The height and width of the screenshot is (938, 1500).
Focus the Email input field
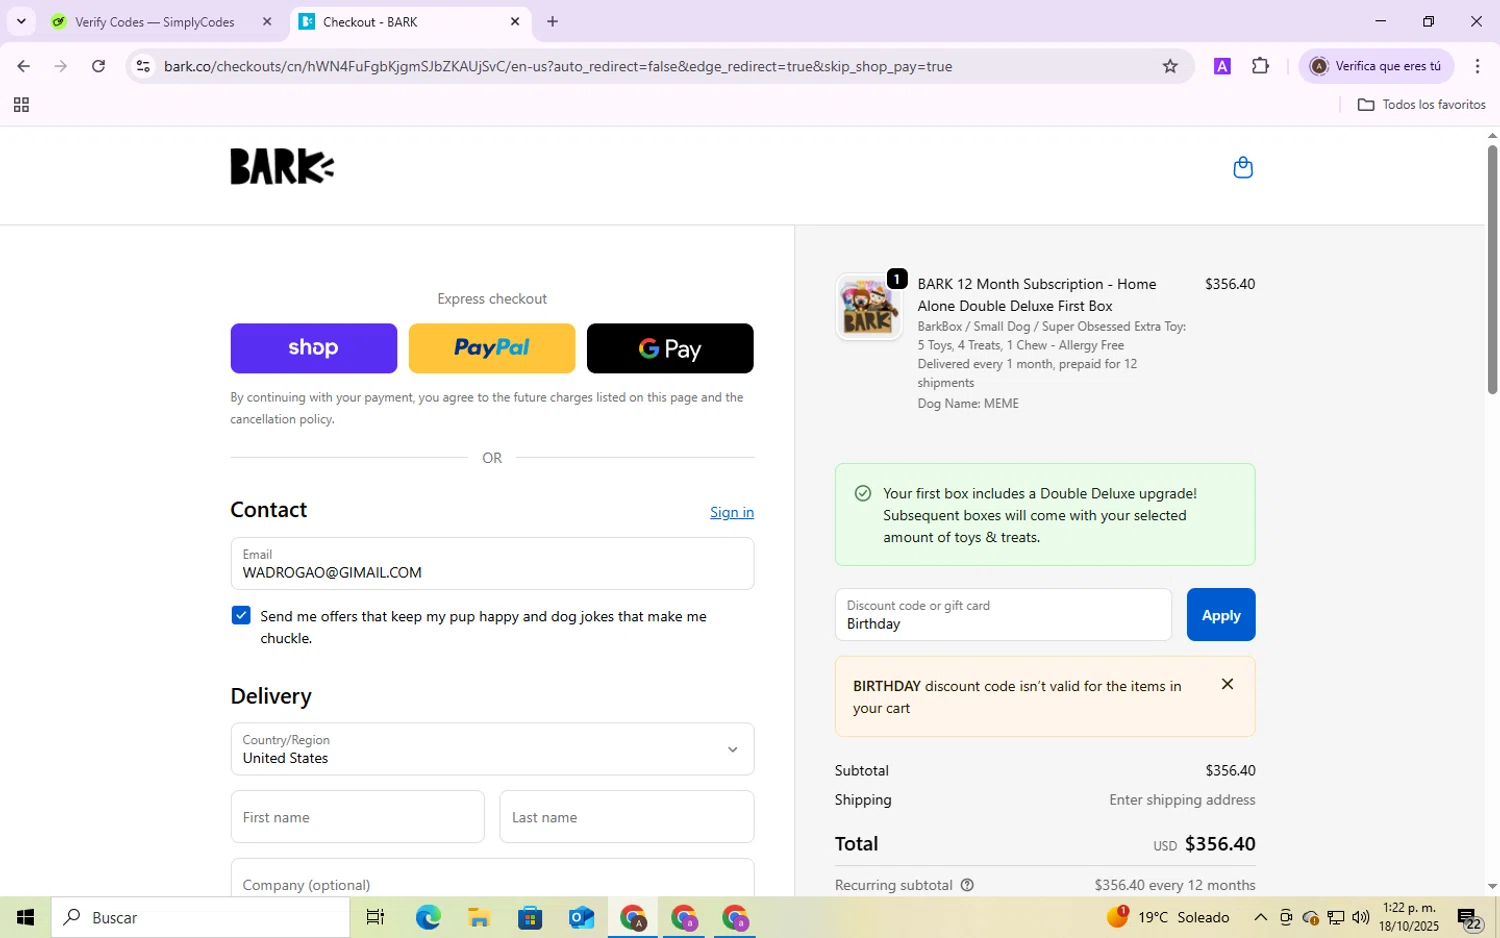coord(492,564)
